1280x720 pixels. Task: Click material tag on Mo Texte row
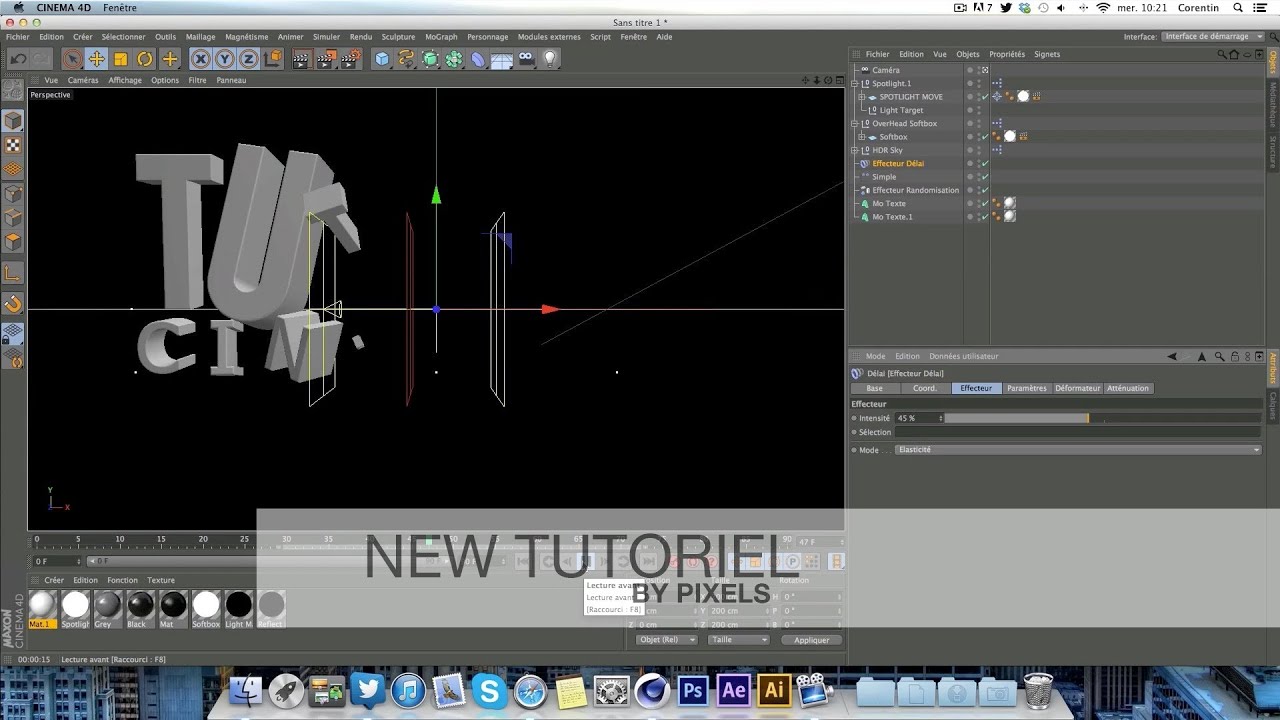[x=1010, y=204]
